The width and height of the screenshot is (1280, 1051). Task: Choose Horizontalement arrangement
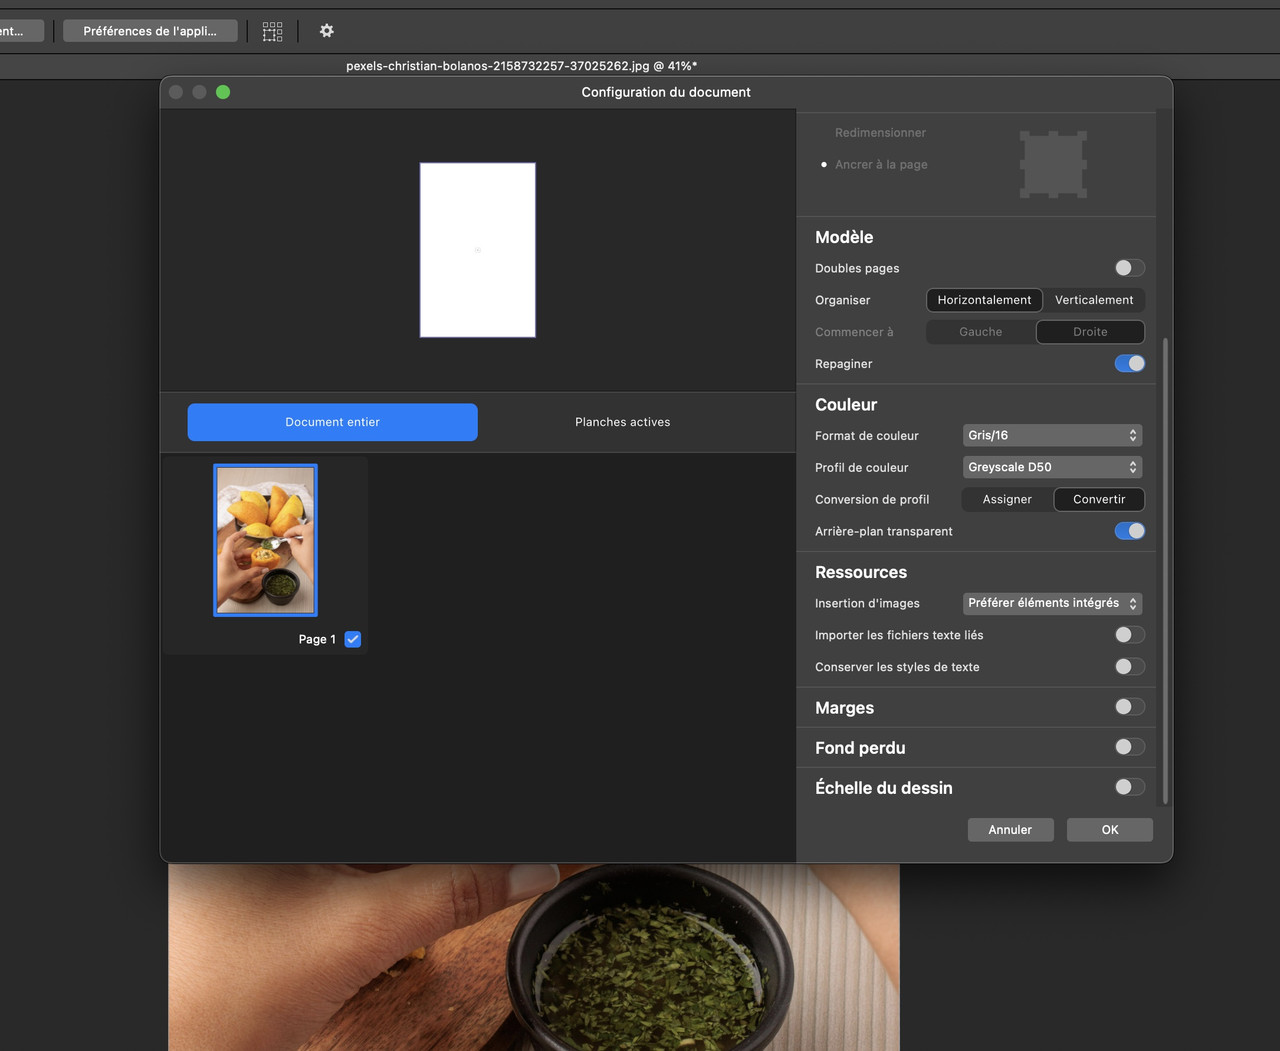pyautogui.click(x=984, y=300)
